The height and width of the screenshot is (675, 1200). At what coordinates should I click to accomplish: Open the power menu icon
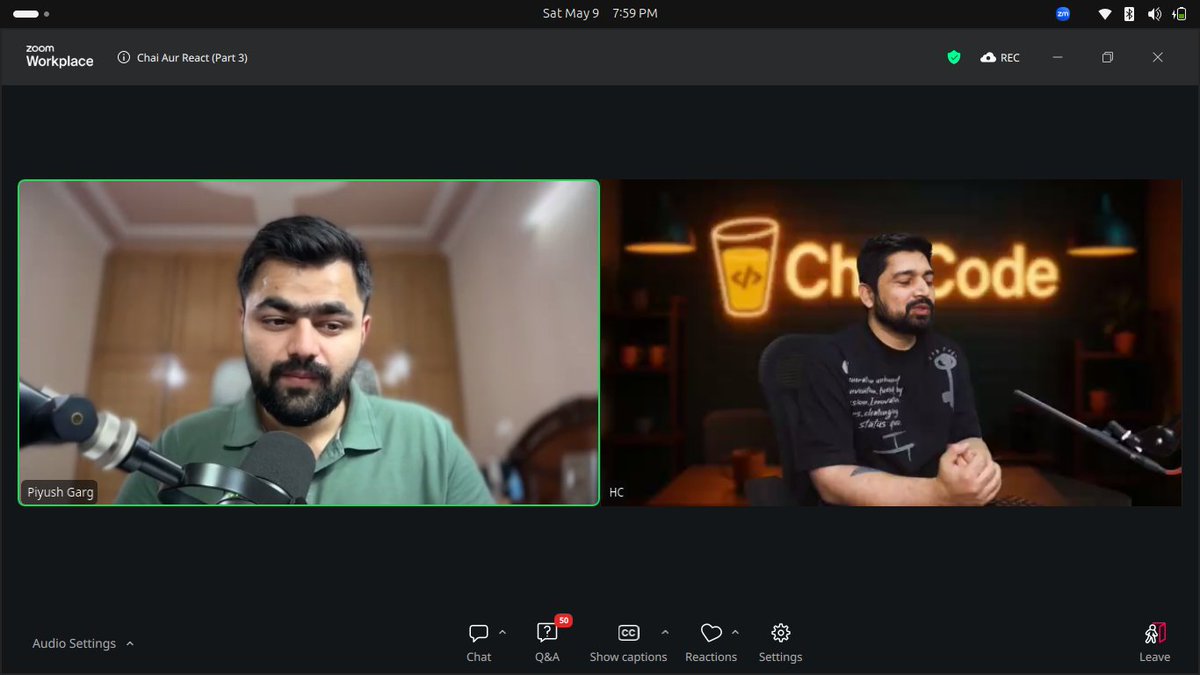1181,14
